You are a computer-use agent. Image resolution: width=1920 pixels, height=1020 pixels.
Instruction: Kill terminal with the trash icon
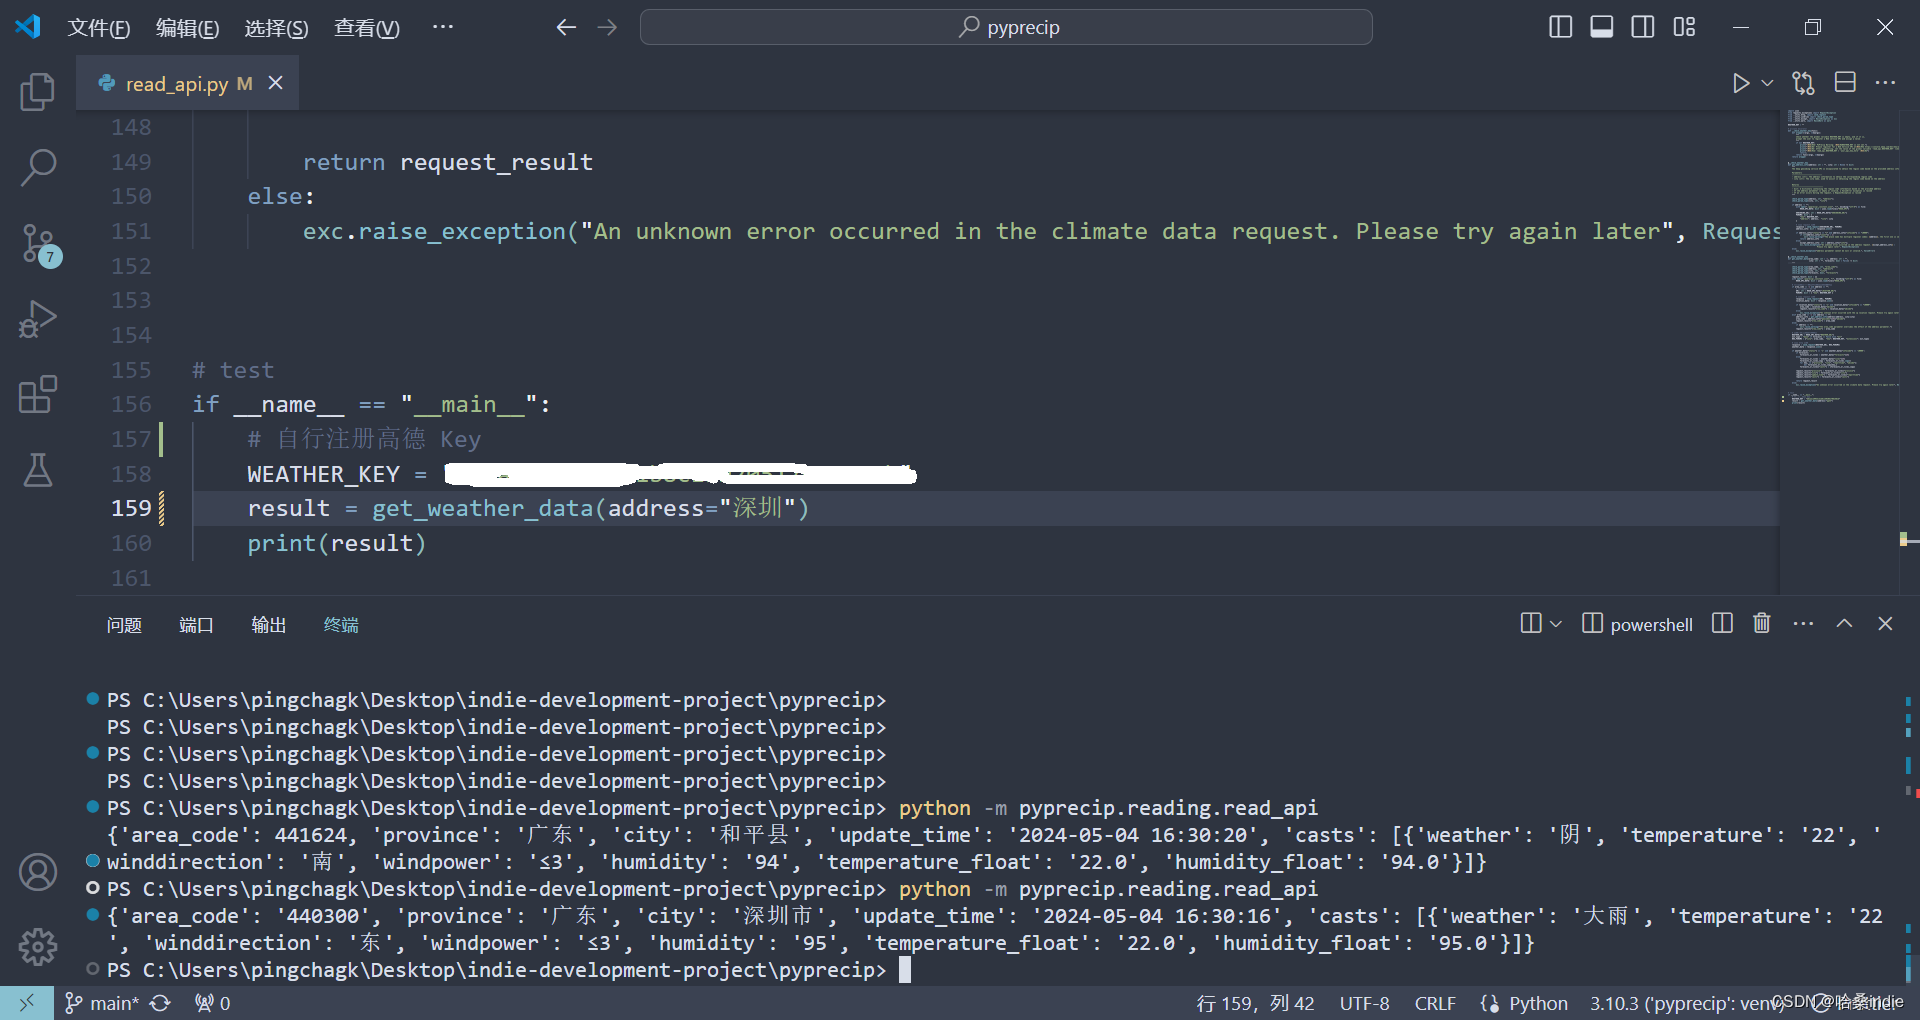click(x=1762, y=623)
